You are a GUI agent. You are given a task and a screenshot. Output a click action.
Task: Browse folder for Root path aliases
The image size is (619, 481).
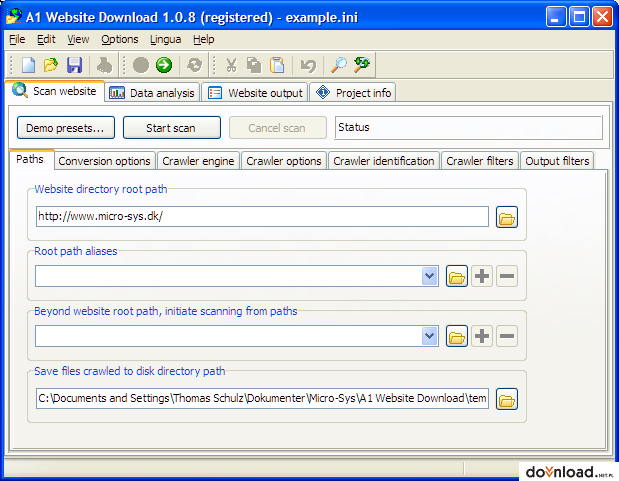tap(457, 276)
